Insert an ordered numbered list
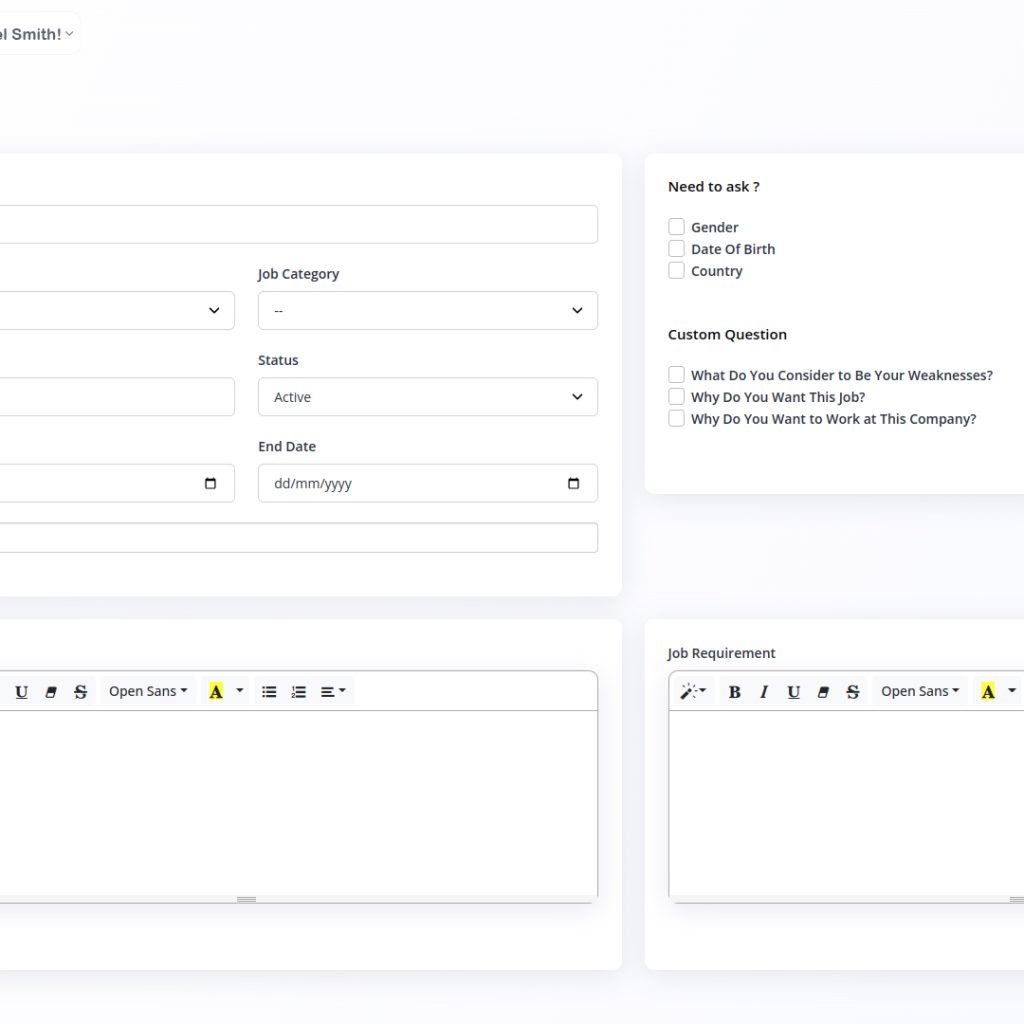The width and height of the screenshot is (1024, 1024). [x=298, y=692]
